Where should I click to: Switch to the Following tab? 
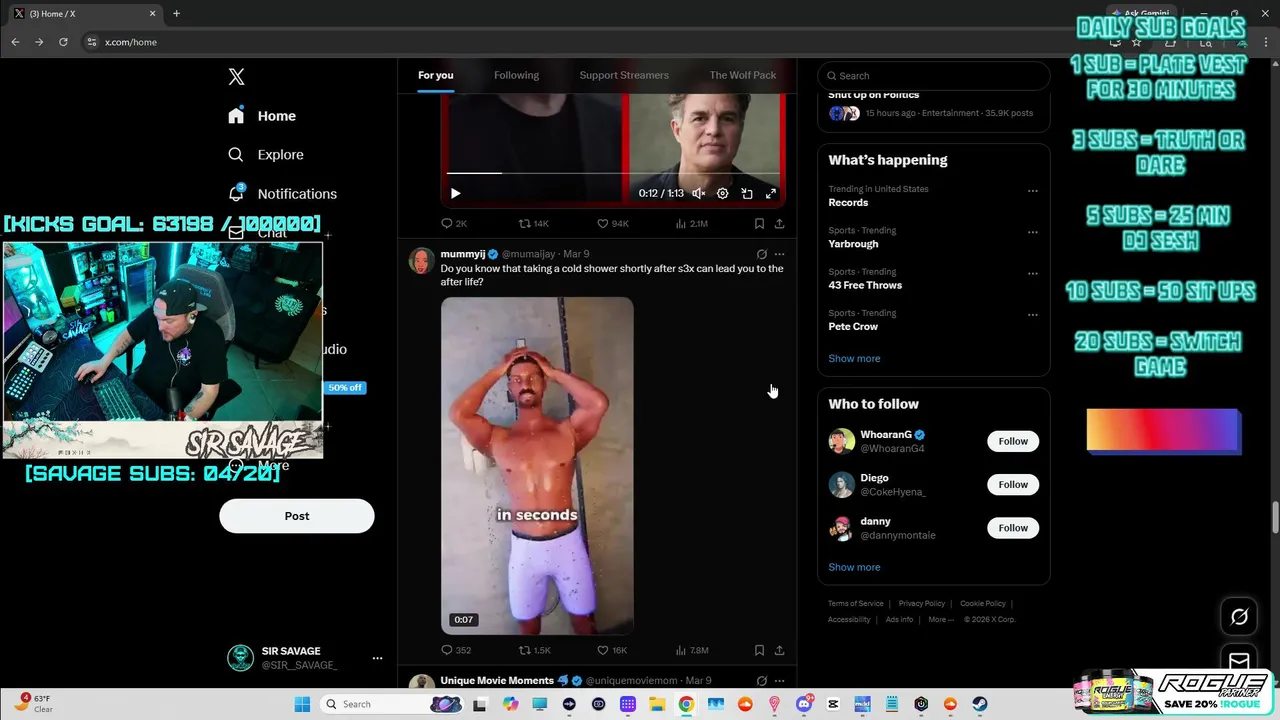point(516,75)
